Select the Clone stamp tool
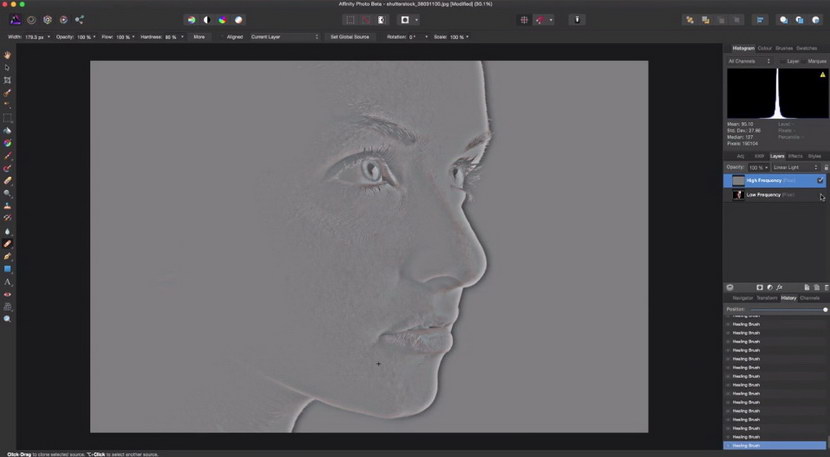Screen dimensions: 830x457 [x=7, y=206]
